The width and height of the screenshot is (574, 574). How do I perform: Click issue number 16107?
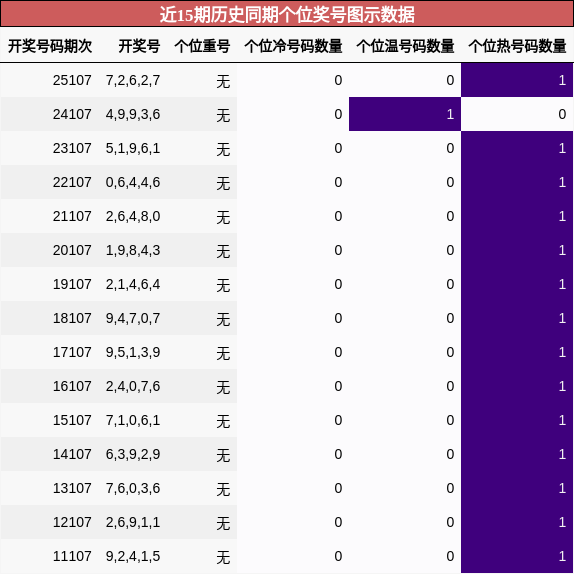(x=72, y=387)
